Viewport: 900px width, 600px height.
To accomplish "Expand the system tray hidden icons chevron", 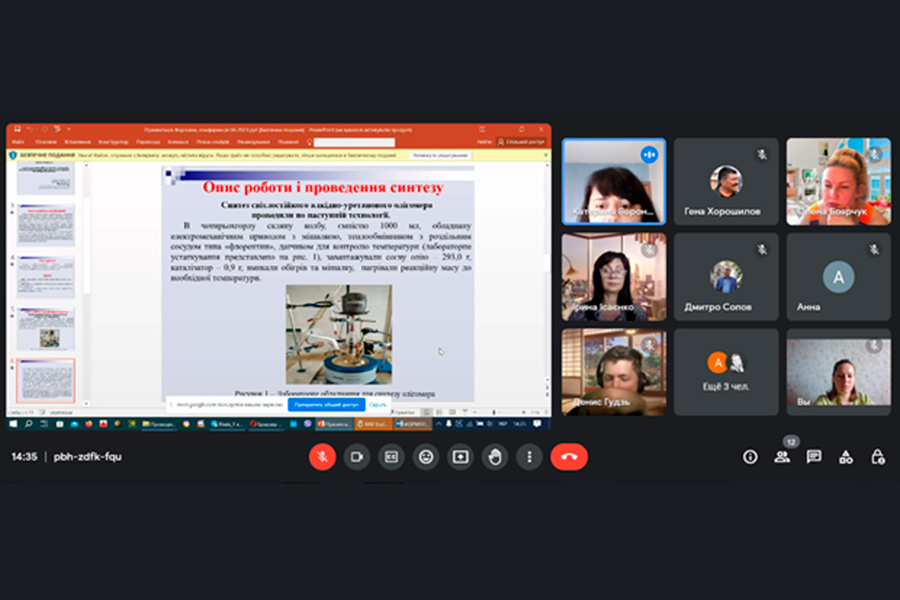I will click(x=439, y=424).
